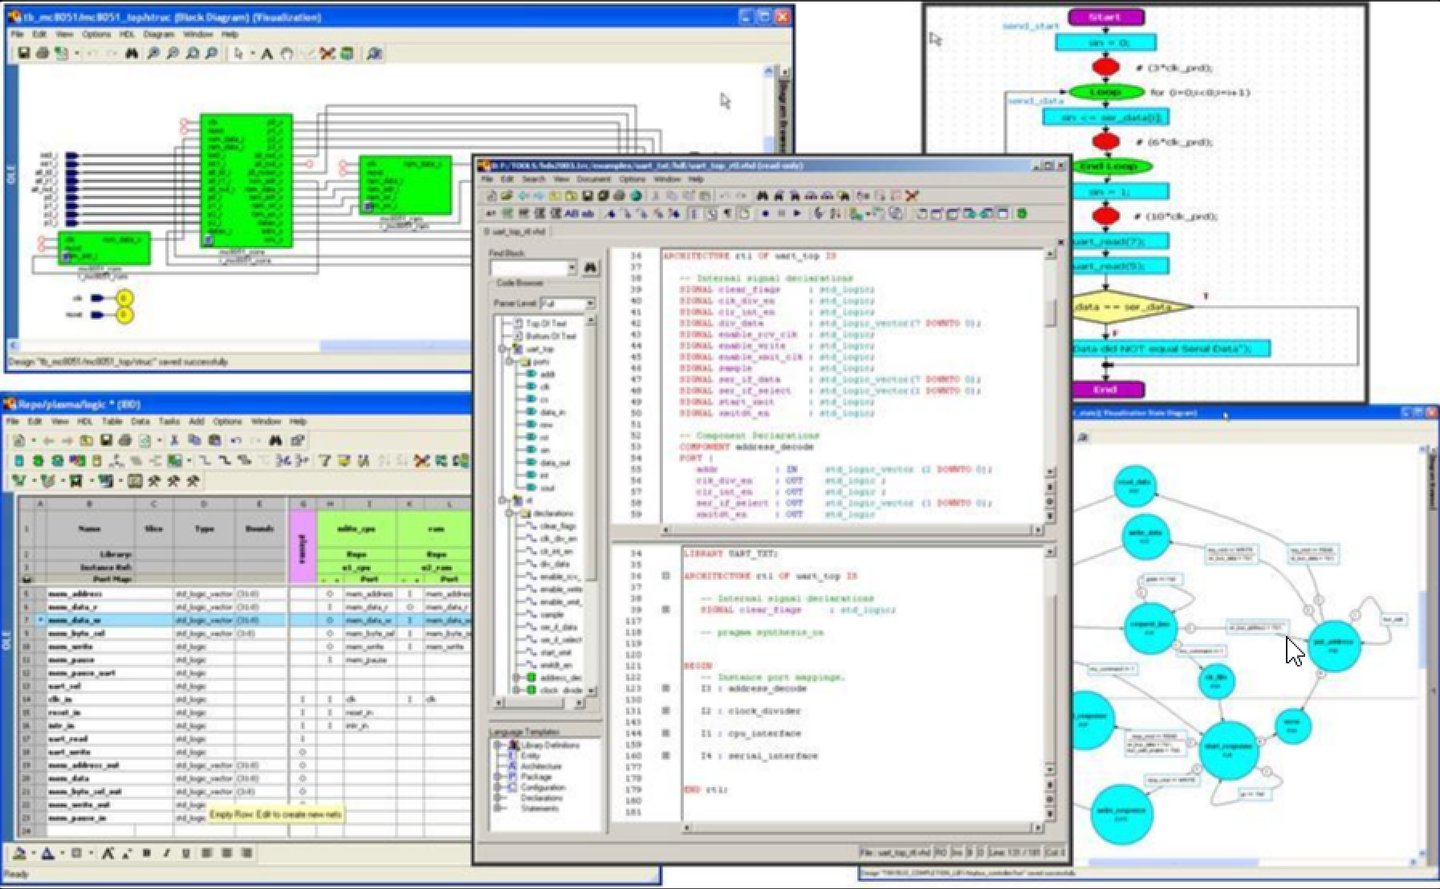Choose the text (A) tool in Block Diagram
The height and width of the screenshot is (889, 1440).
pyautogui.click(x=267, y=53)
